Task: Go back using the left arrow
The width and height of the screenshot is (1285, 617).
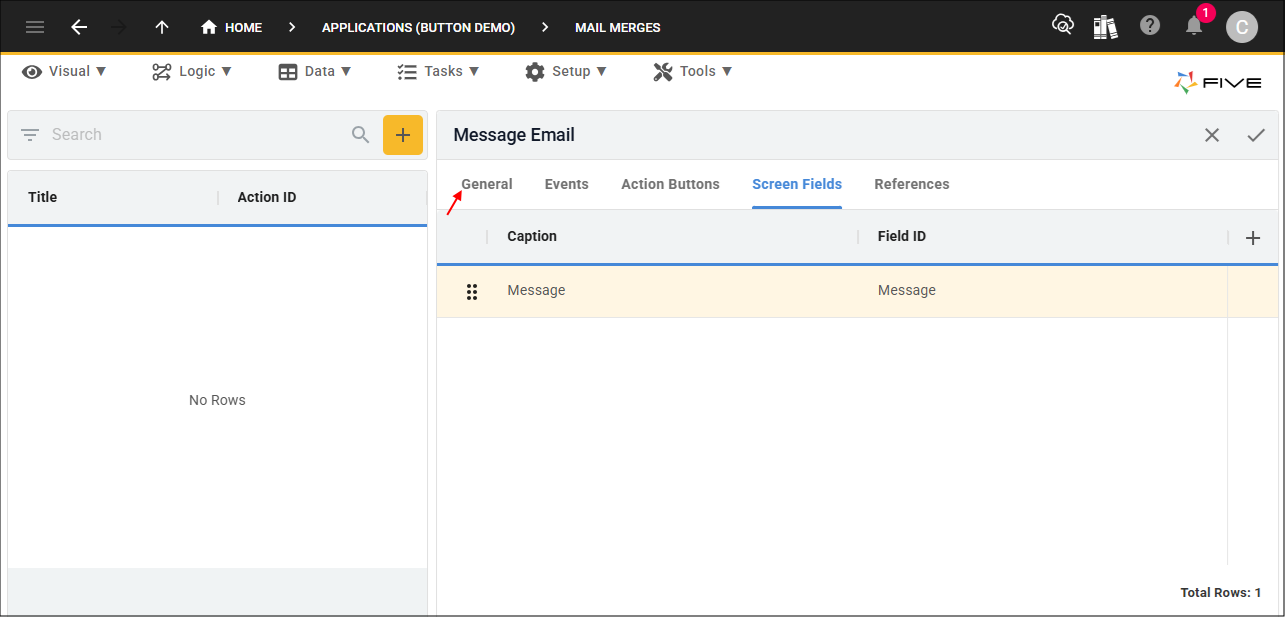Action: click(x=79, y=27)
